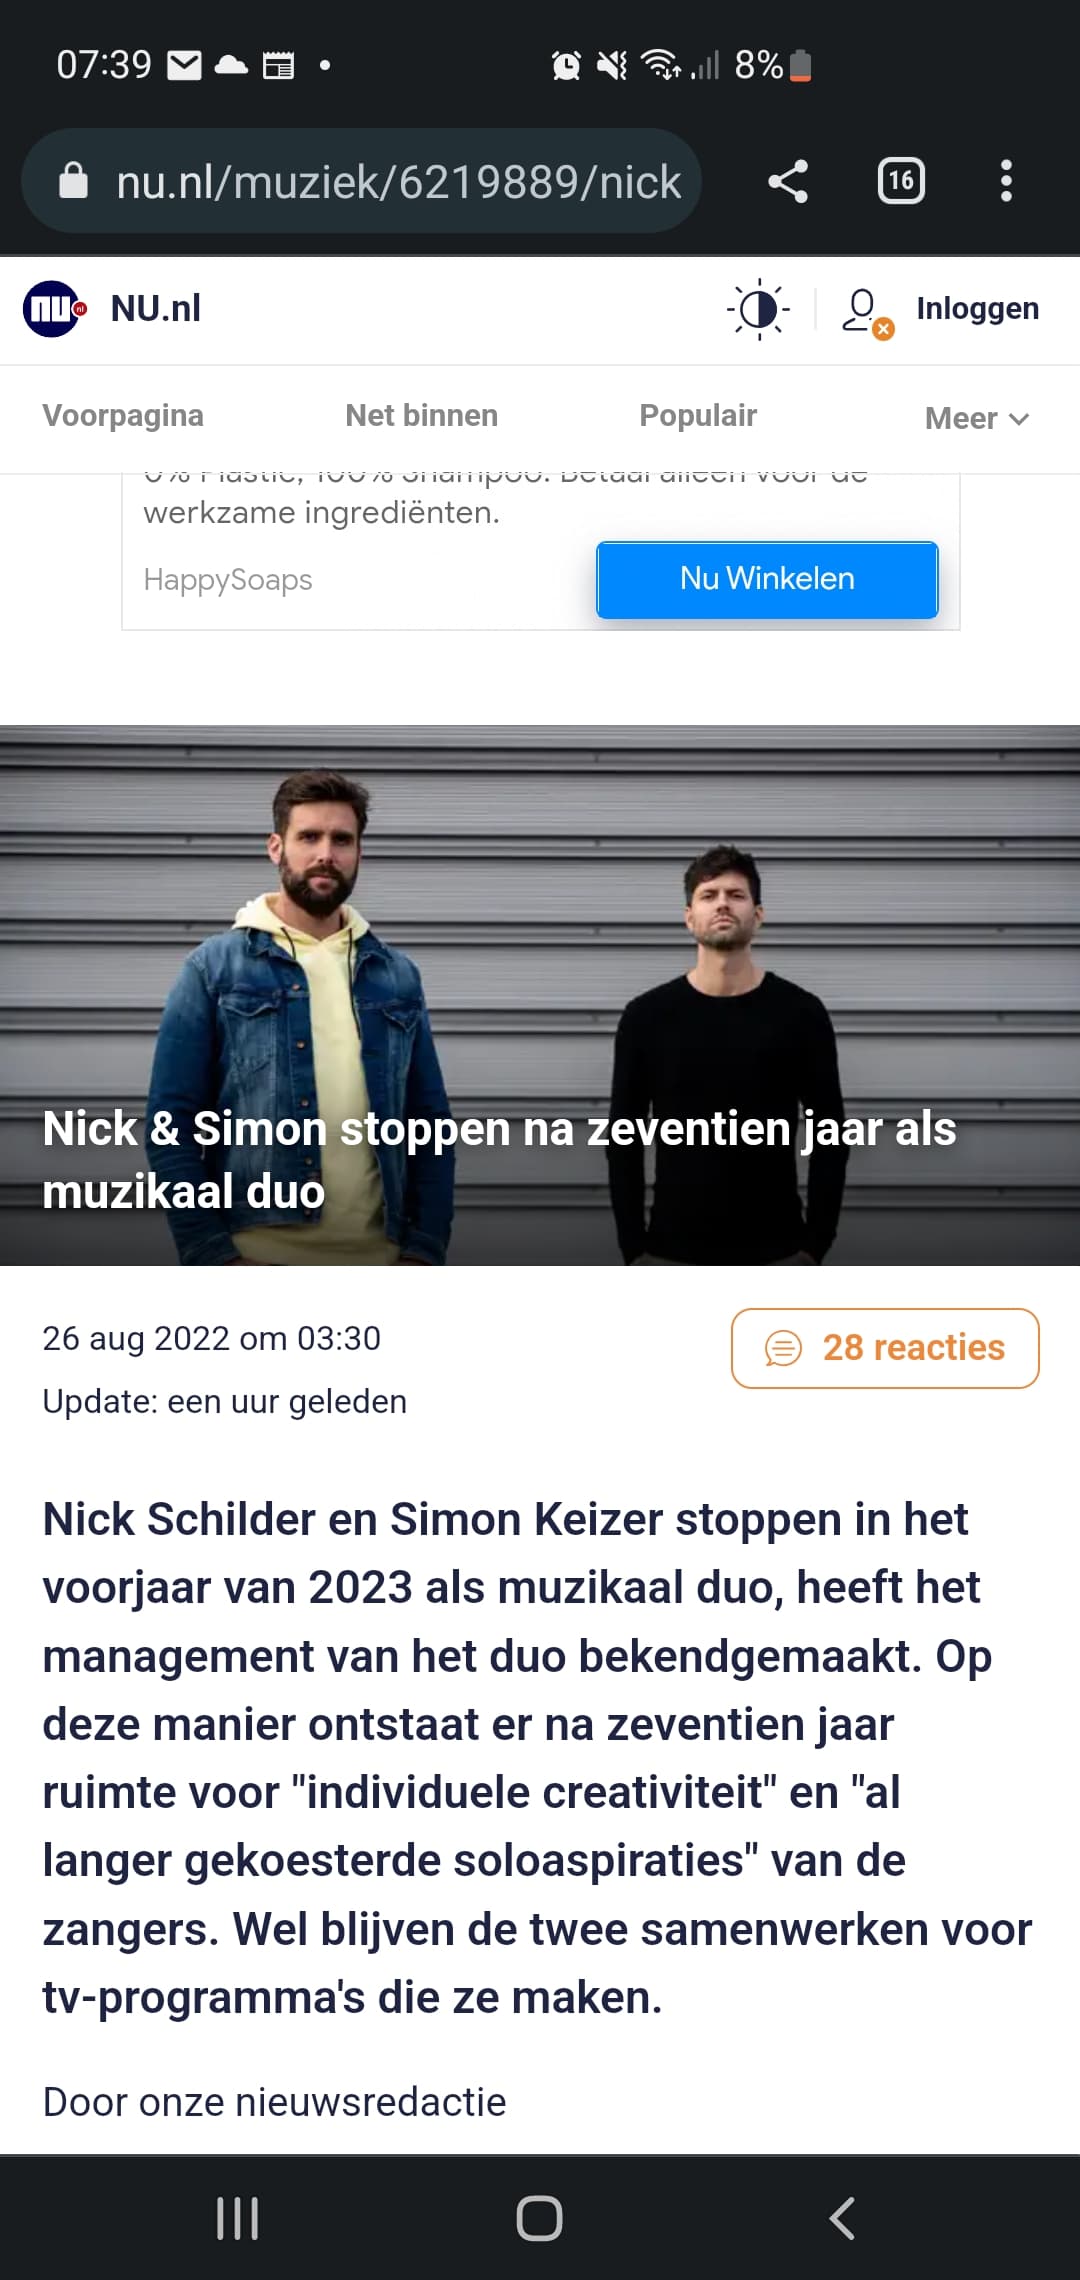1080x2280 pixels.
Task: Tap the Nick & Simon article photo
Action: point(540,995)
